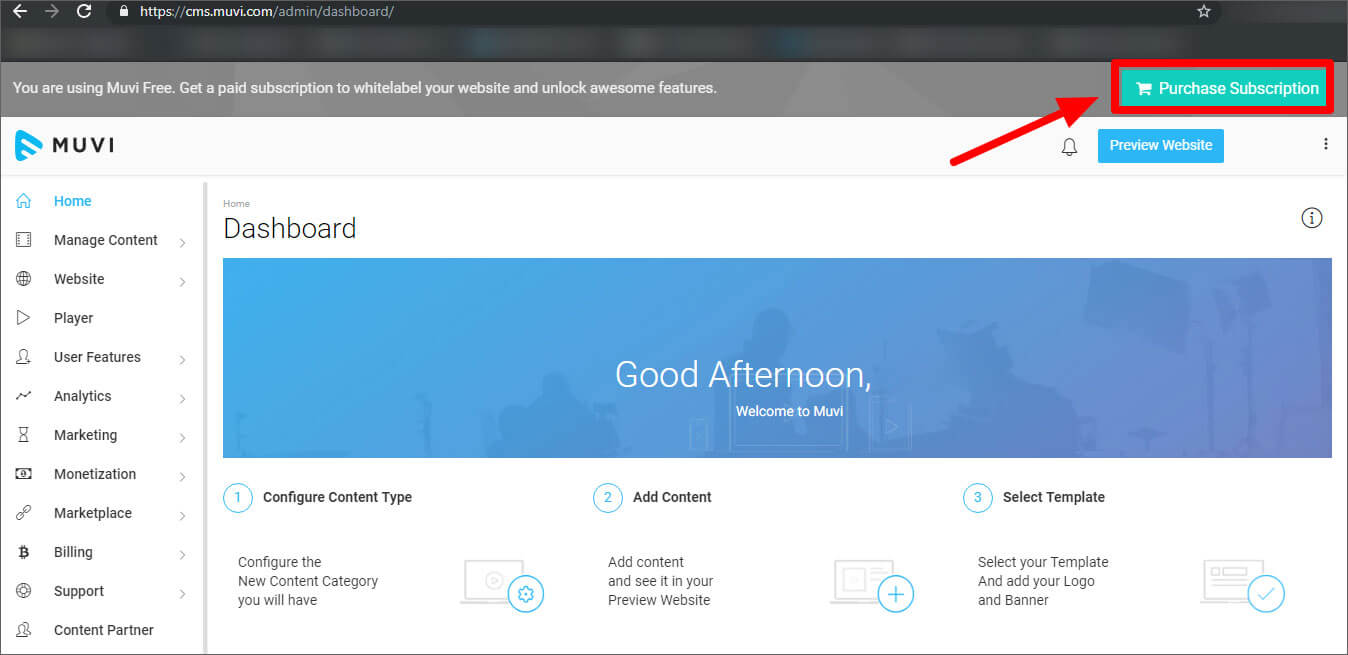Click the "User Features" sidebar label
Viewport: 1348px width, 655px height.
[x=97, y=357]
